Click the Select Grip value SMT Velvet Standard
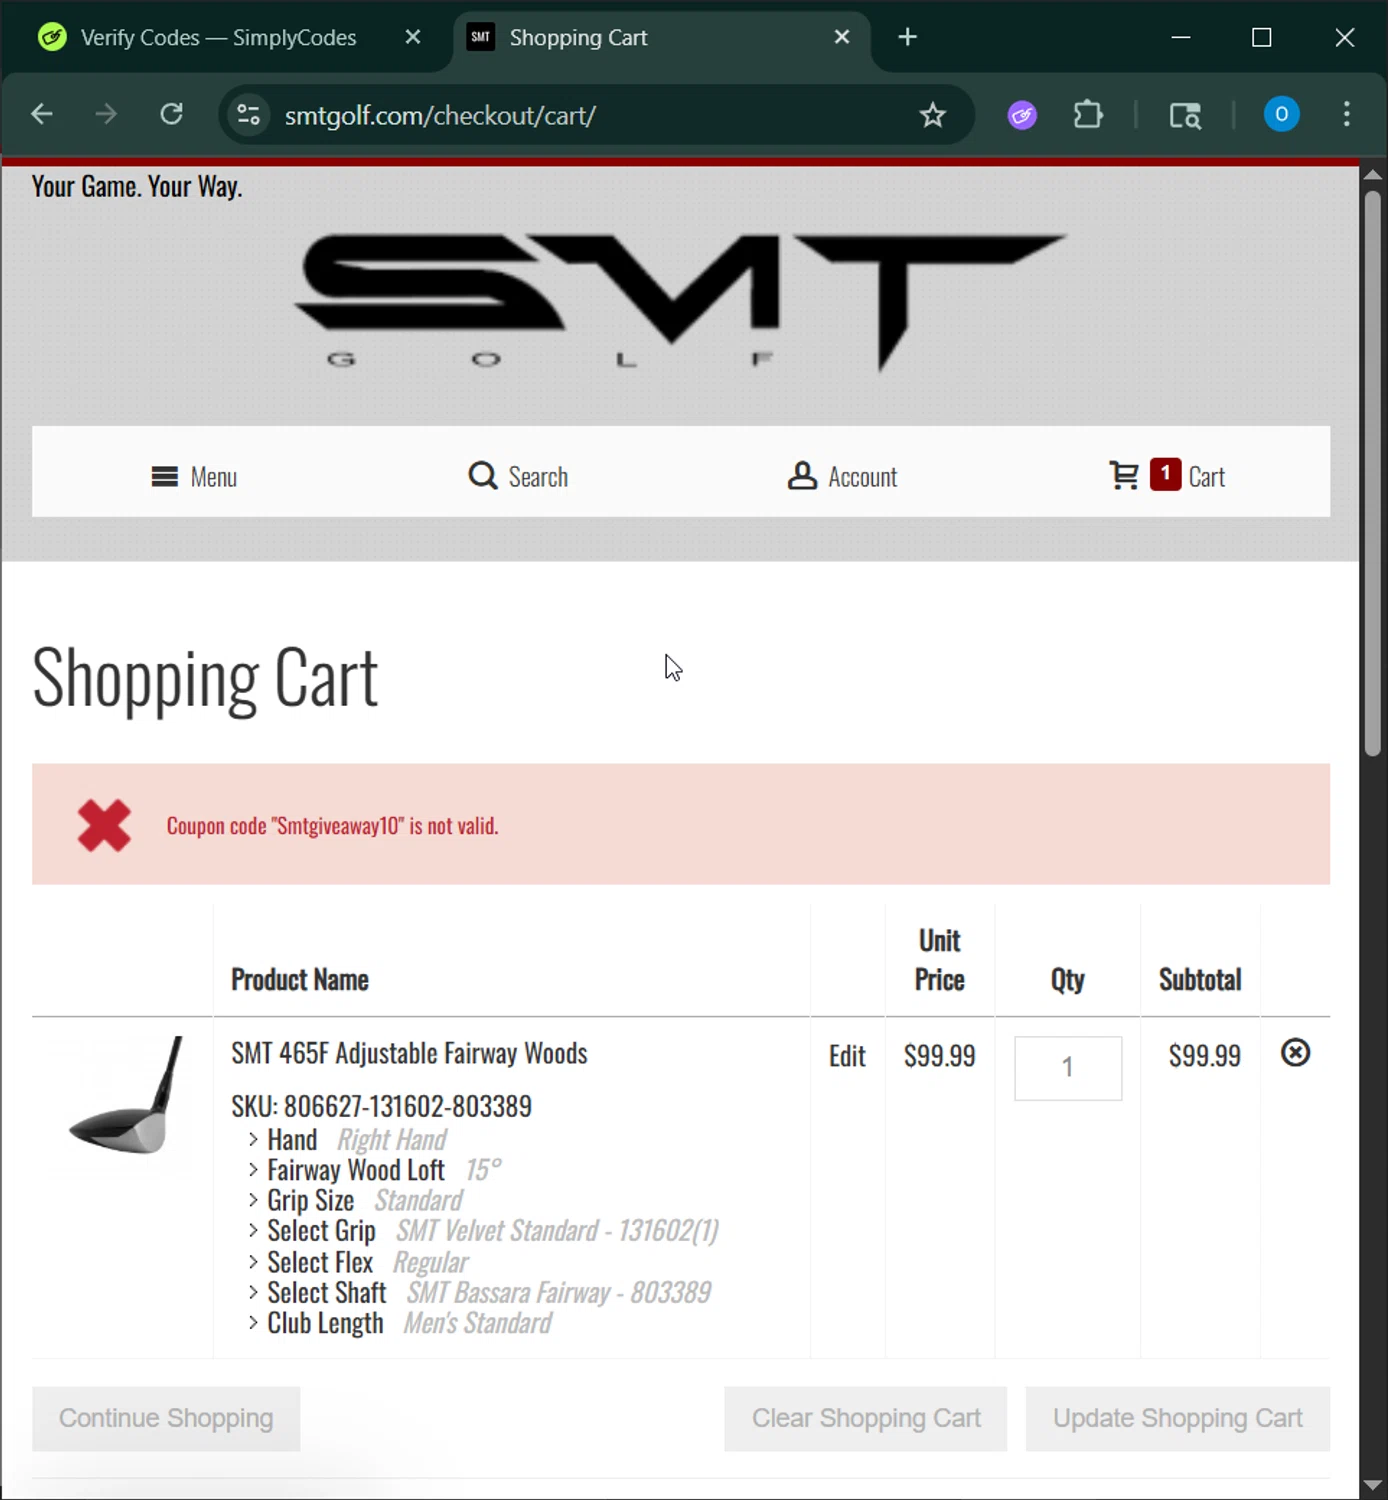 [557, 1231]
